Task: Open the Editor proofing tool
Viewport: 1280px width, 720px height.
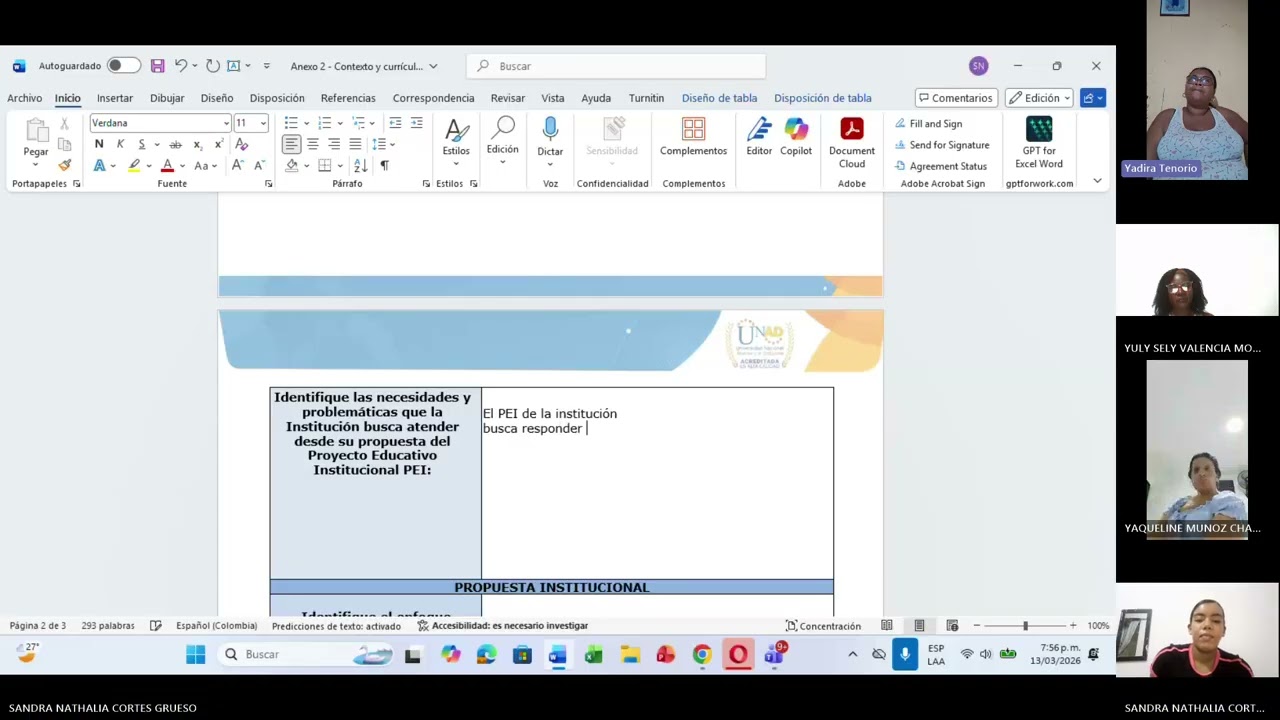Action: 759,137
